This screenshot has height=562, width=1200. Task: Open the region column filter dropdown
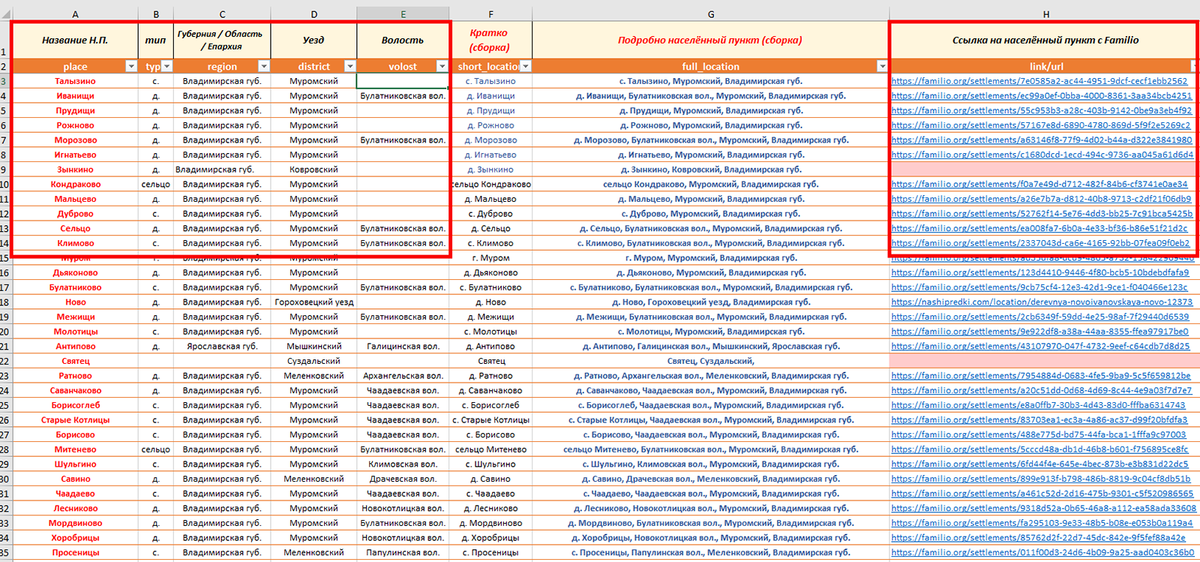pos(263,65)
